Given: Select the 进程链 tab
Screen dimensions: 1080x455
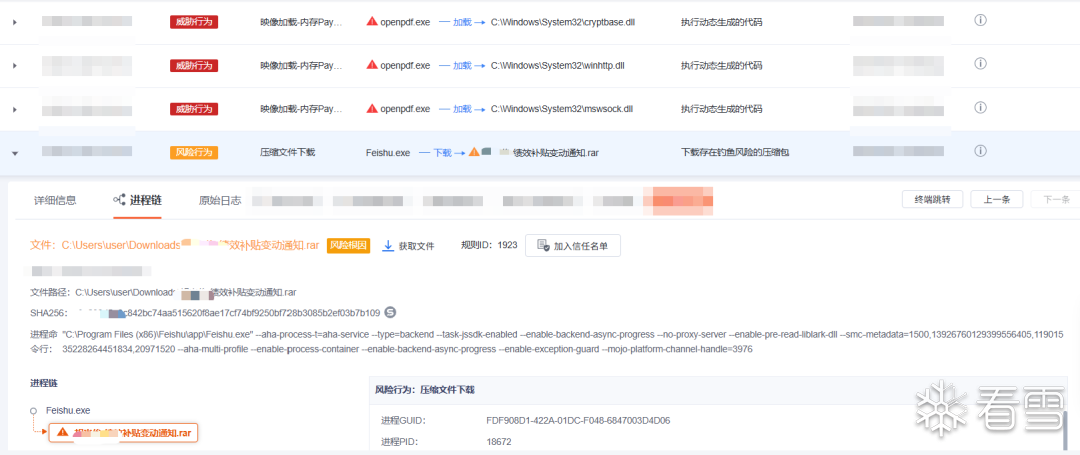Looking at the screenshot, I should click(138, 200).
